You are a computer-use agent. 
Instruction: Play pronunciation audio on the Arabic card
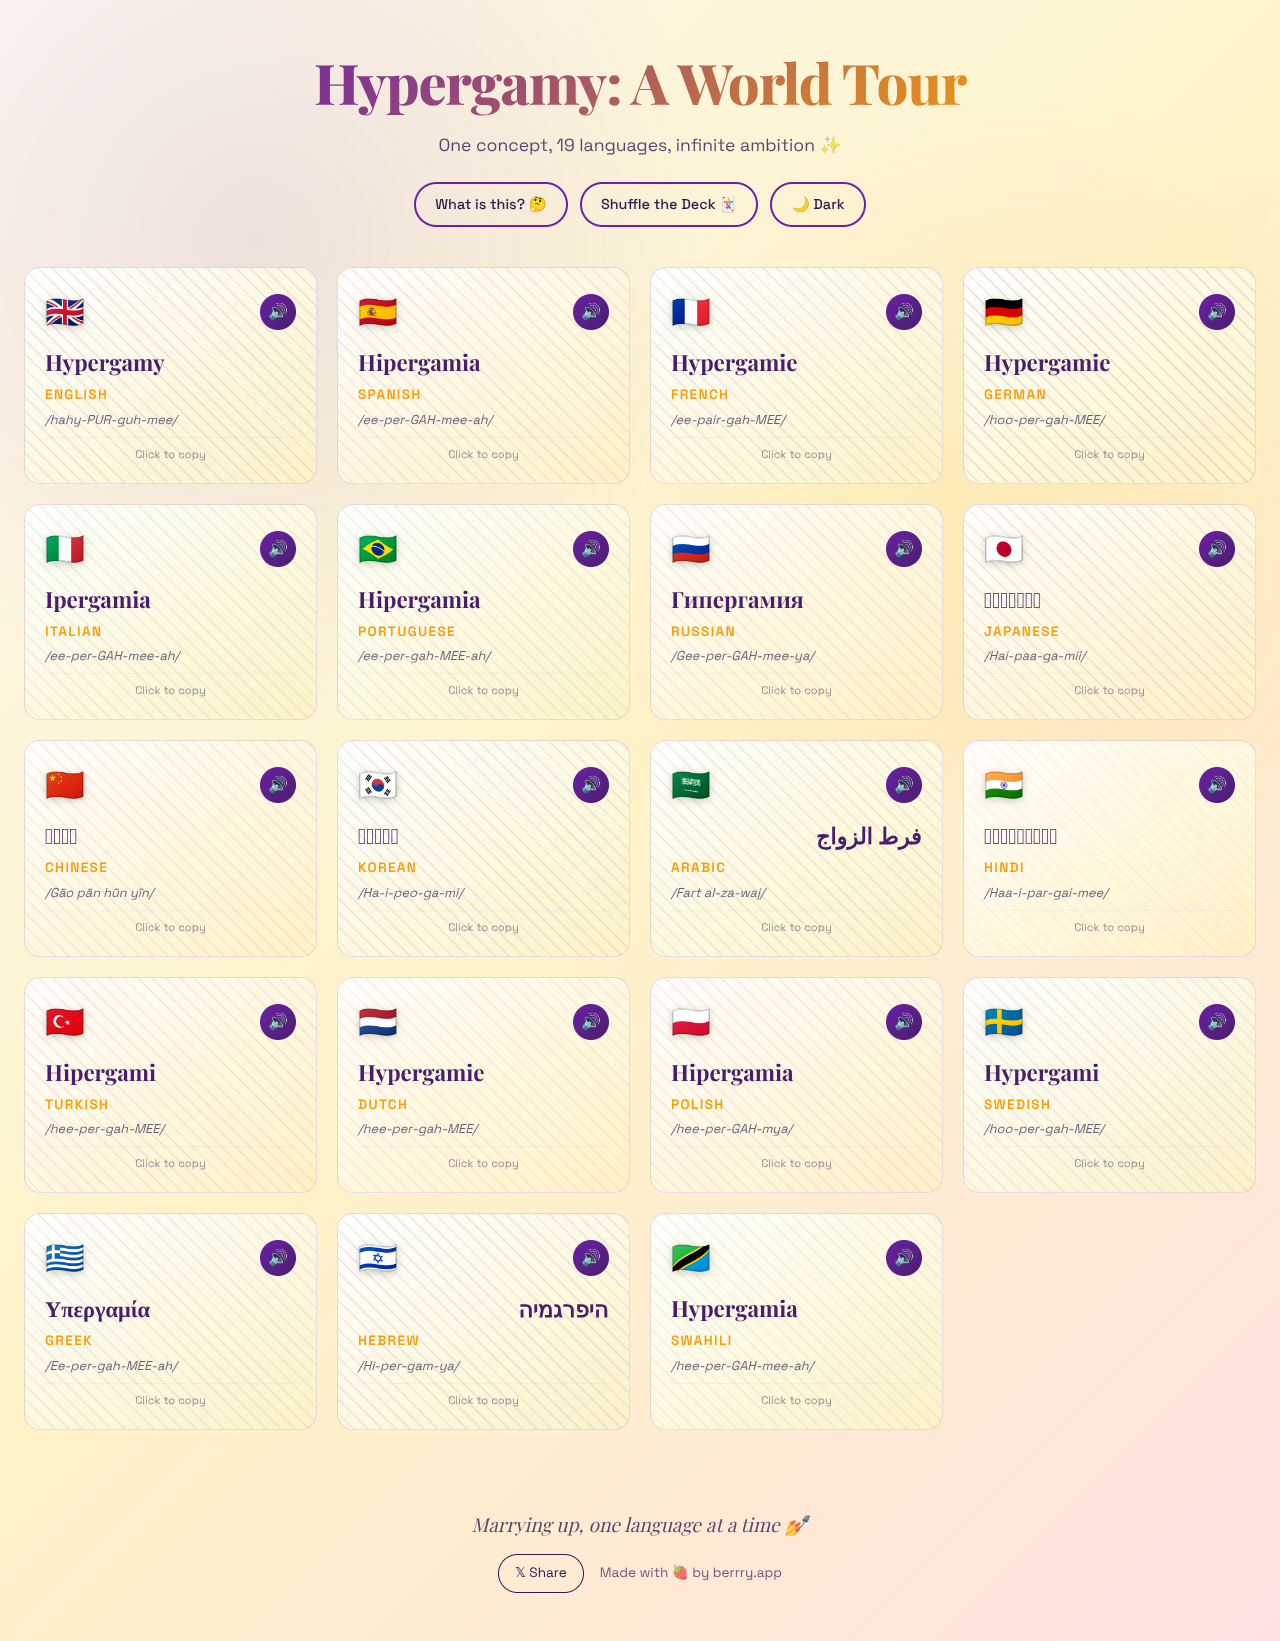coord(903,785)
